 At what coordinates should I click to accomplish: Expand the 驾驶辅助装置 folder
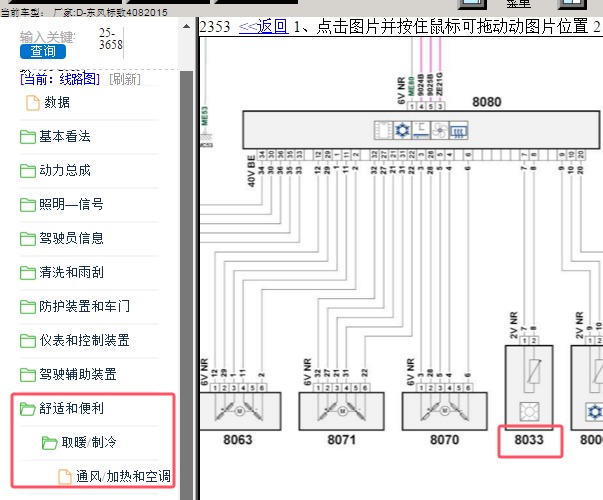click(78, 374)
